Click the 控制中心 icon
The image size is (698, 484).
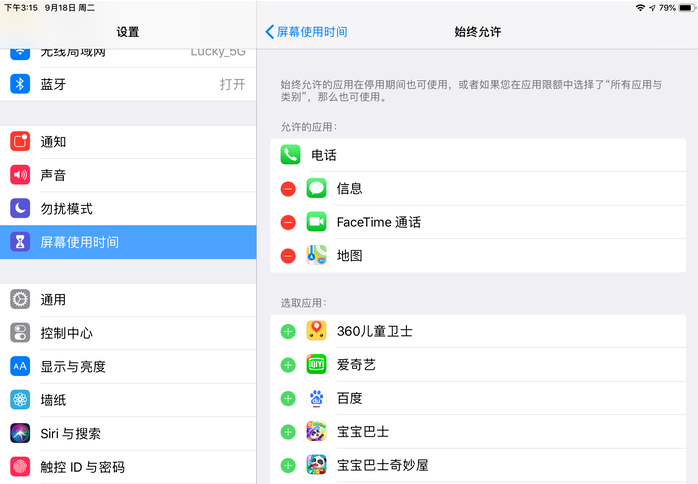[x=20, y=333]
